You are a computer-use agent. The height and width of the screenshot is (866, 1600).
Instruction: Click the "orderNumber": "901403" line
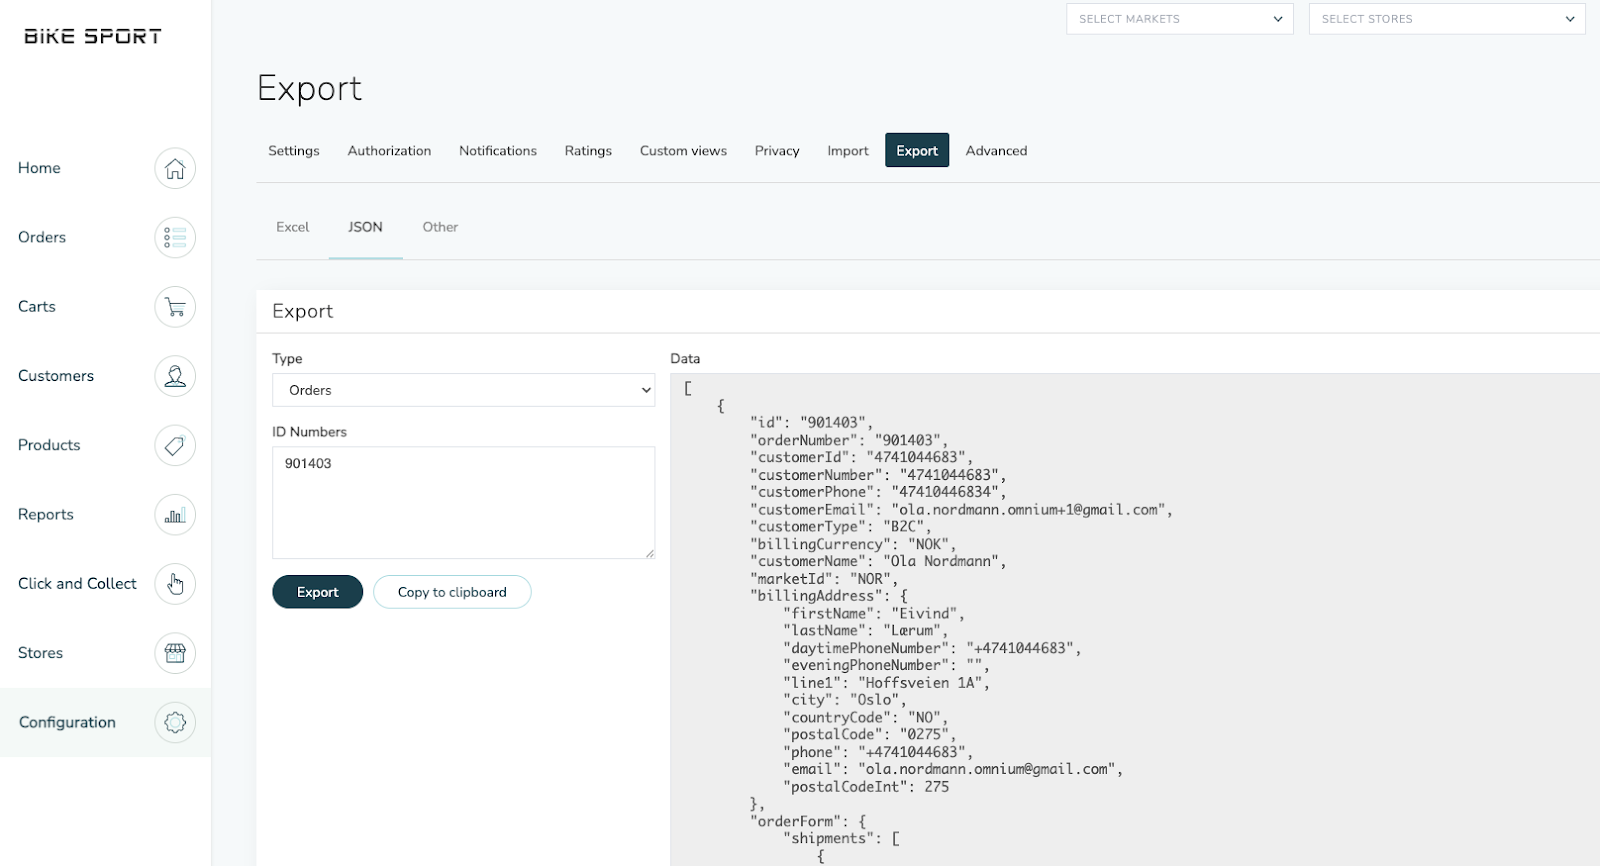pos(849,440)
